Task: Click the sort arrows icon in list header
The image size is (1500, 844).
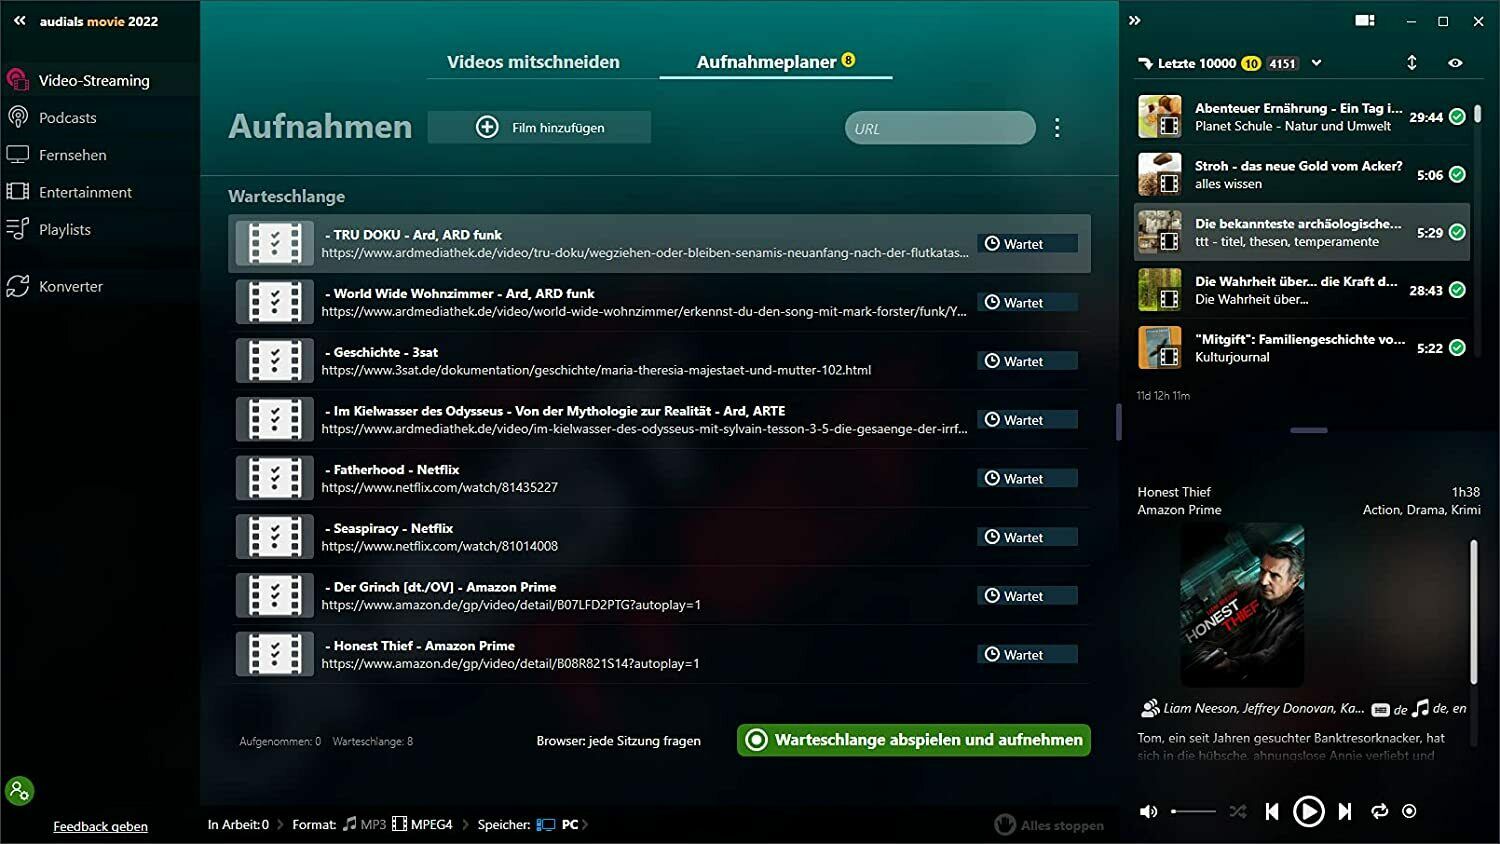Action: click(x=1412, y=63)
